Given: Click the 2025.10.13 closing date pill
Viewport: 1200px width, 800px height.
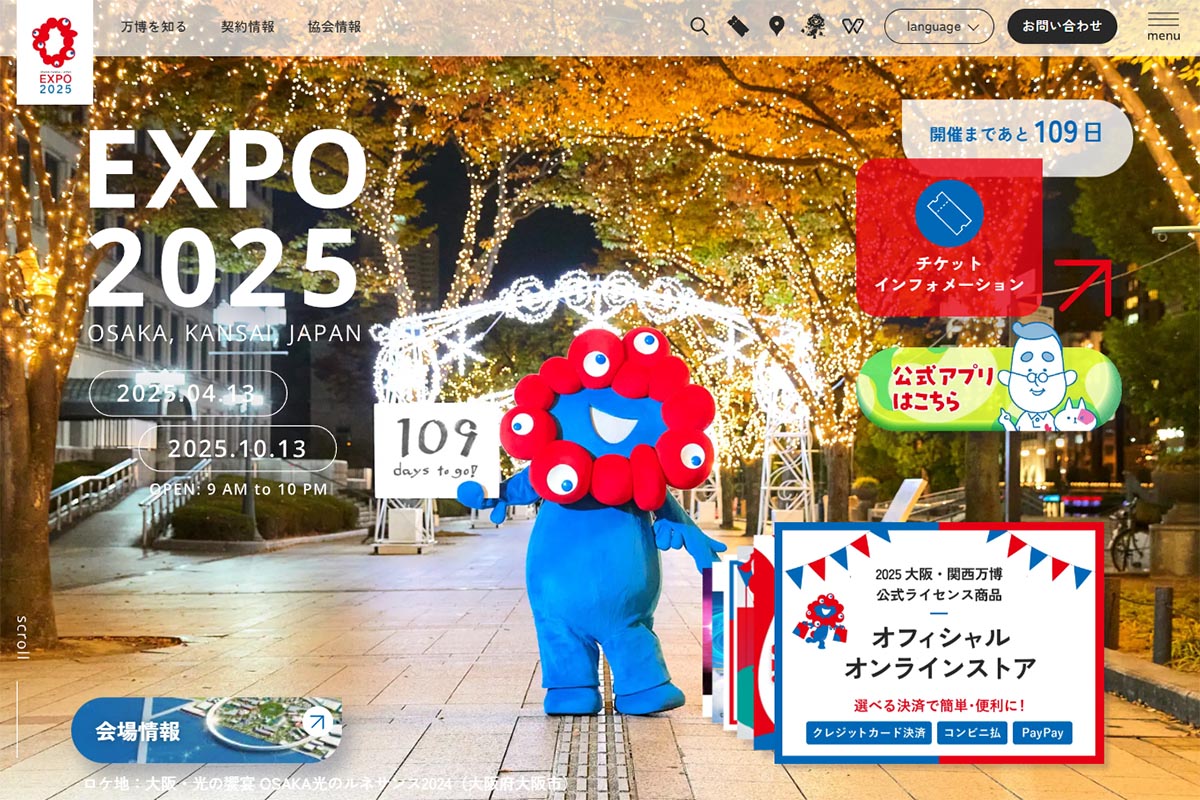Looking at the screenshot, I should click(237, 448).
